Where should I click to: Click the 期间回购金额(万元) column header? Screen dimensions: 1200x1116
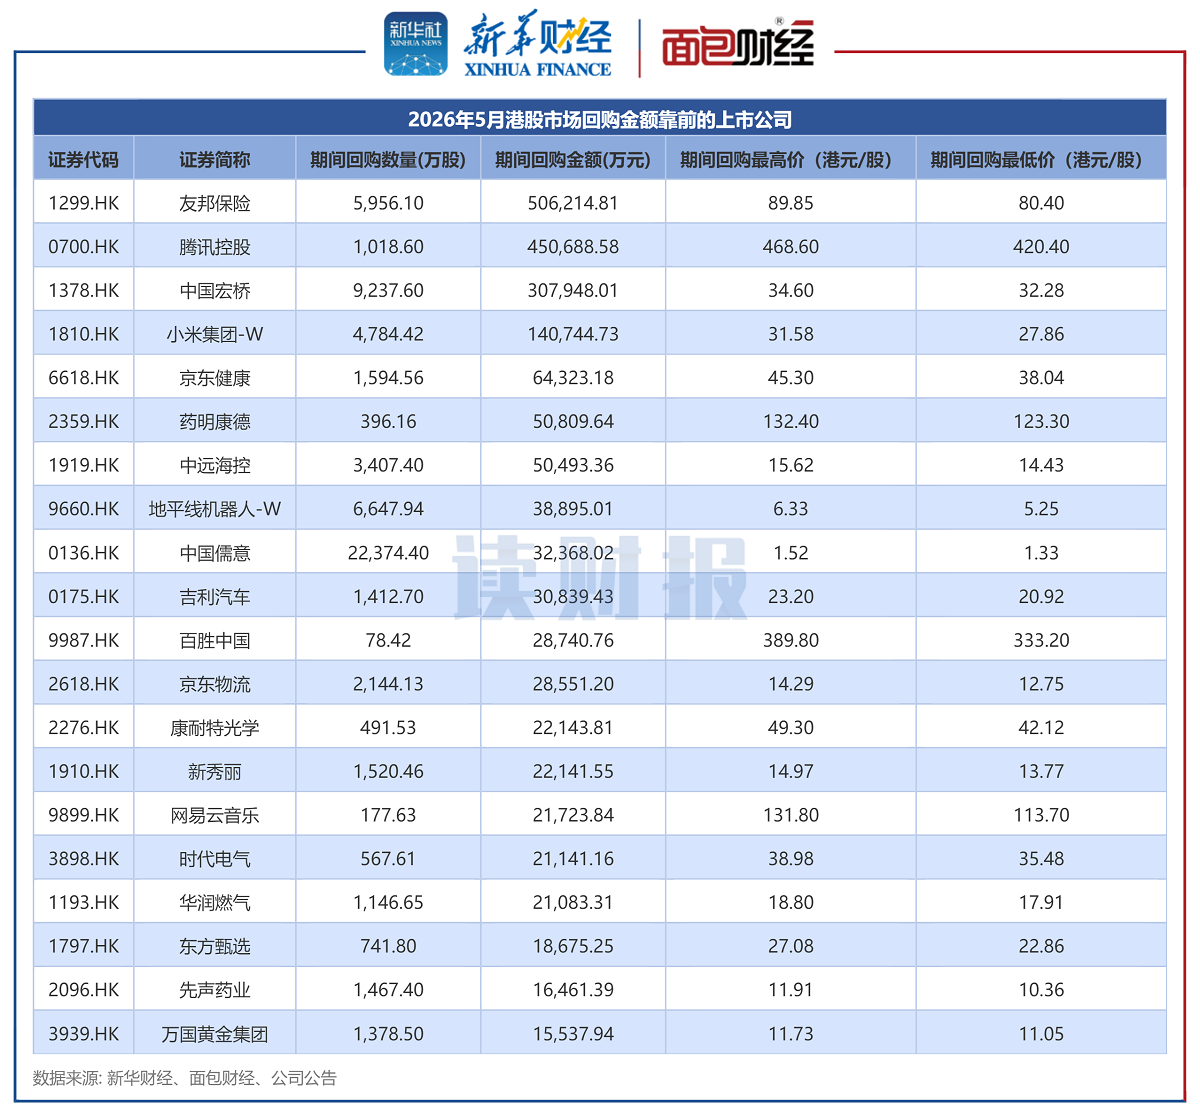click(x=573, y=160)
